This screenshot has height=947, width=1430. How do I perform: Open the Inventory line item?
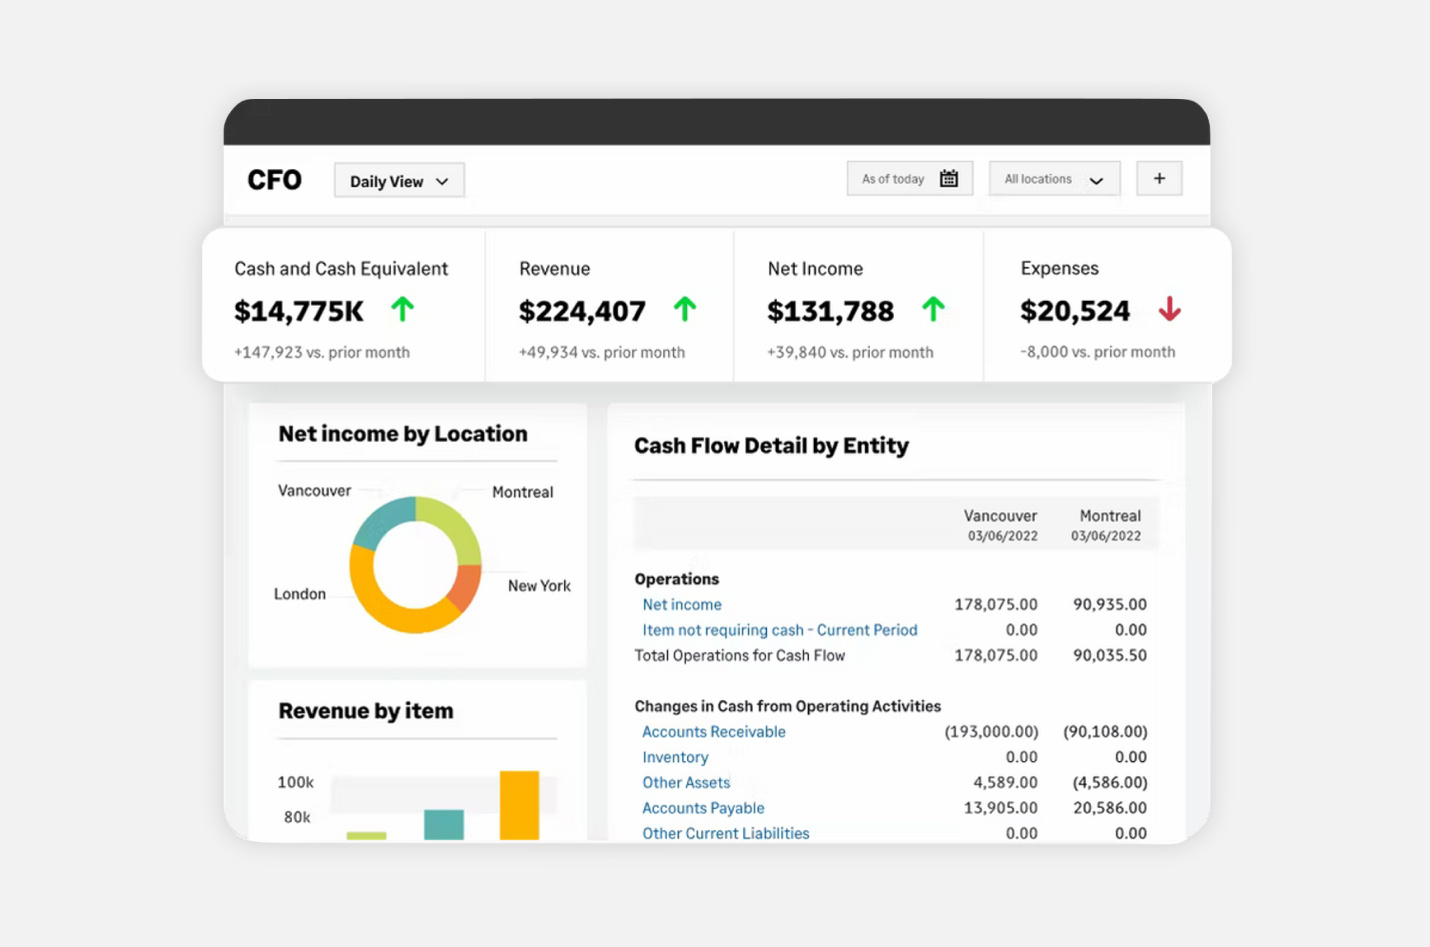tap(675, 757)
